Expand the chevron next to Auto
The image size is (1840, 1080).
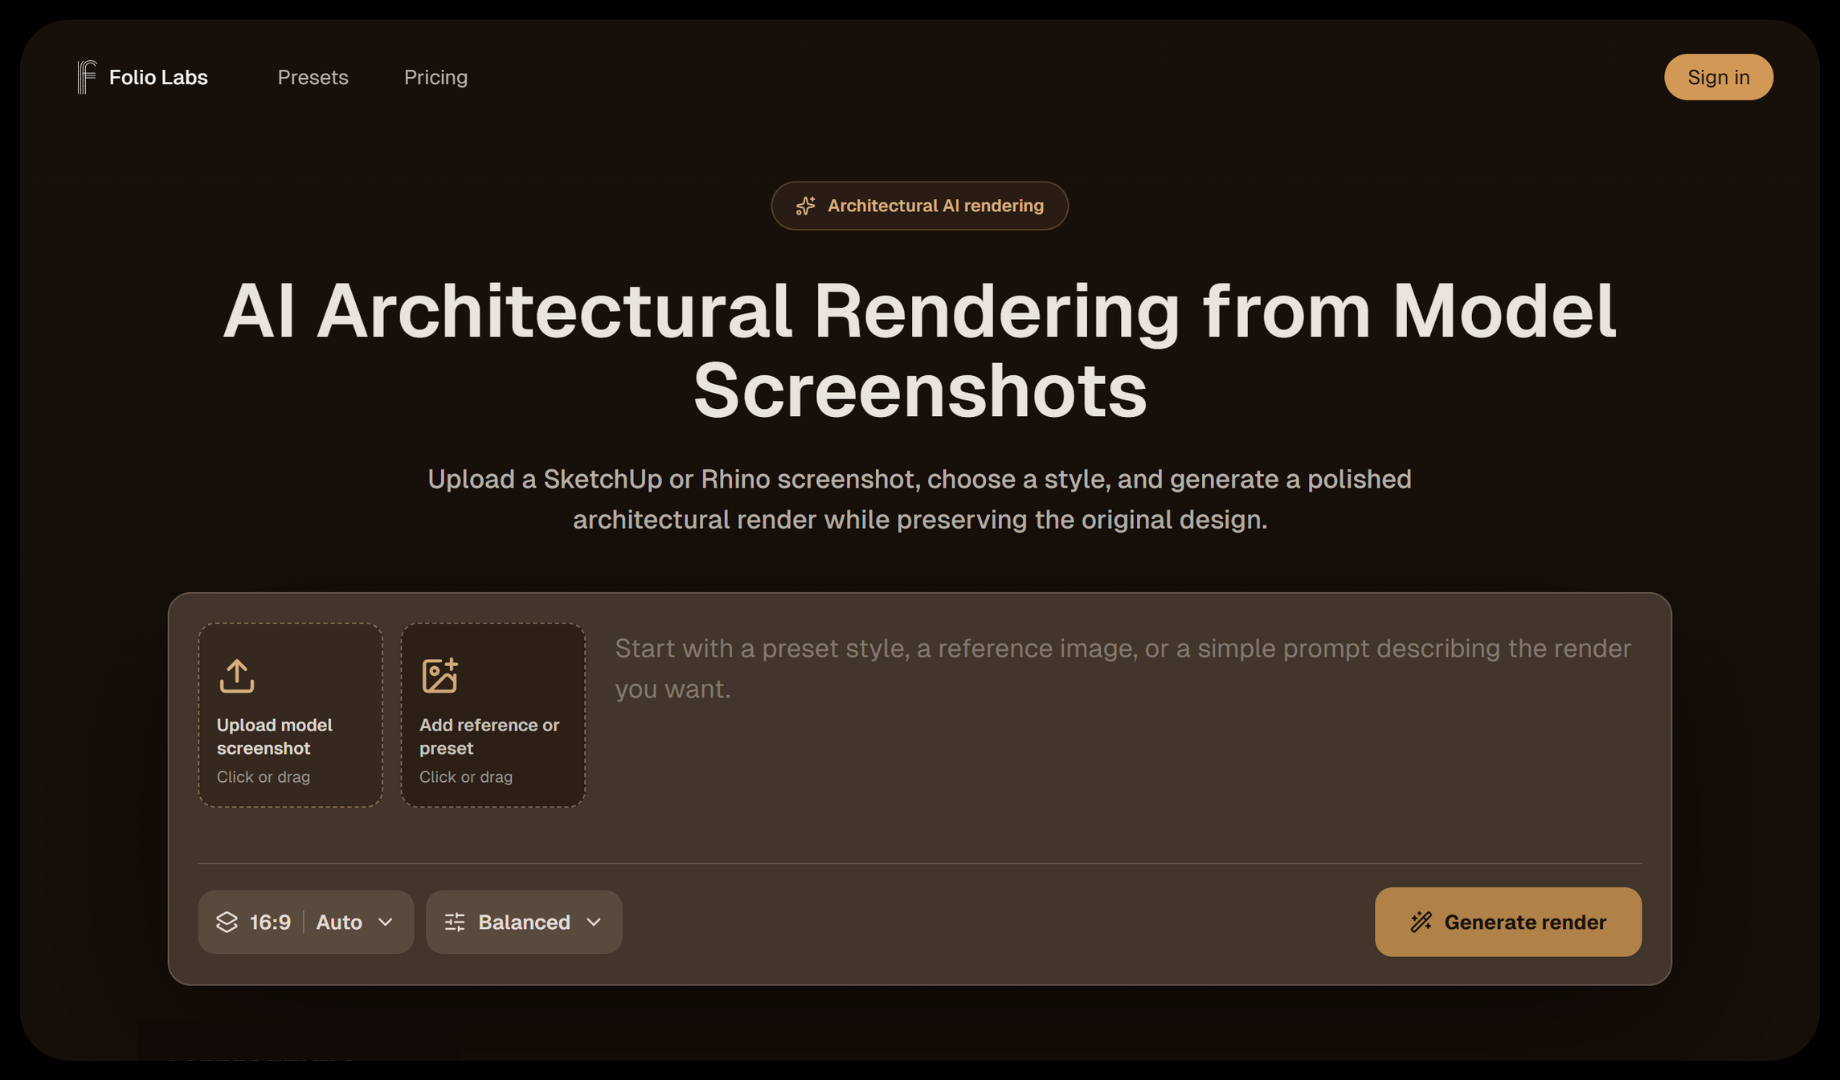click(386, 922)
